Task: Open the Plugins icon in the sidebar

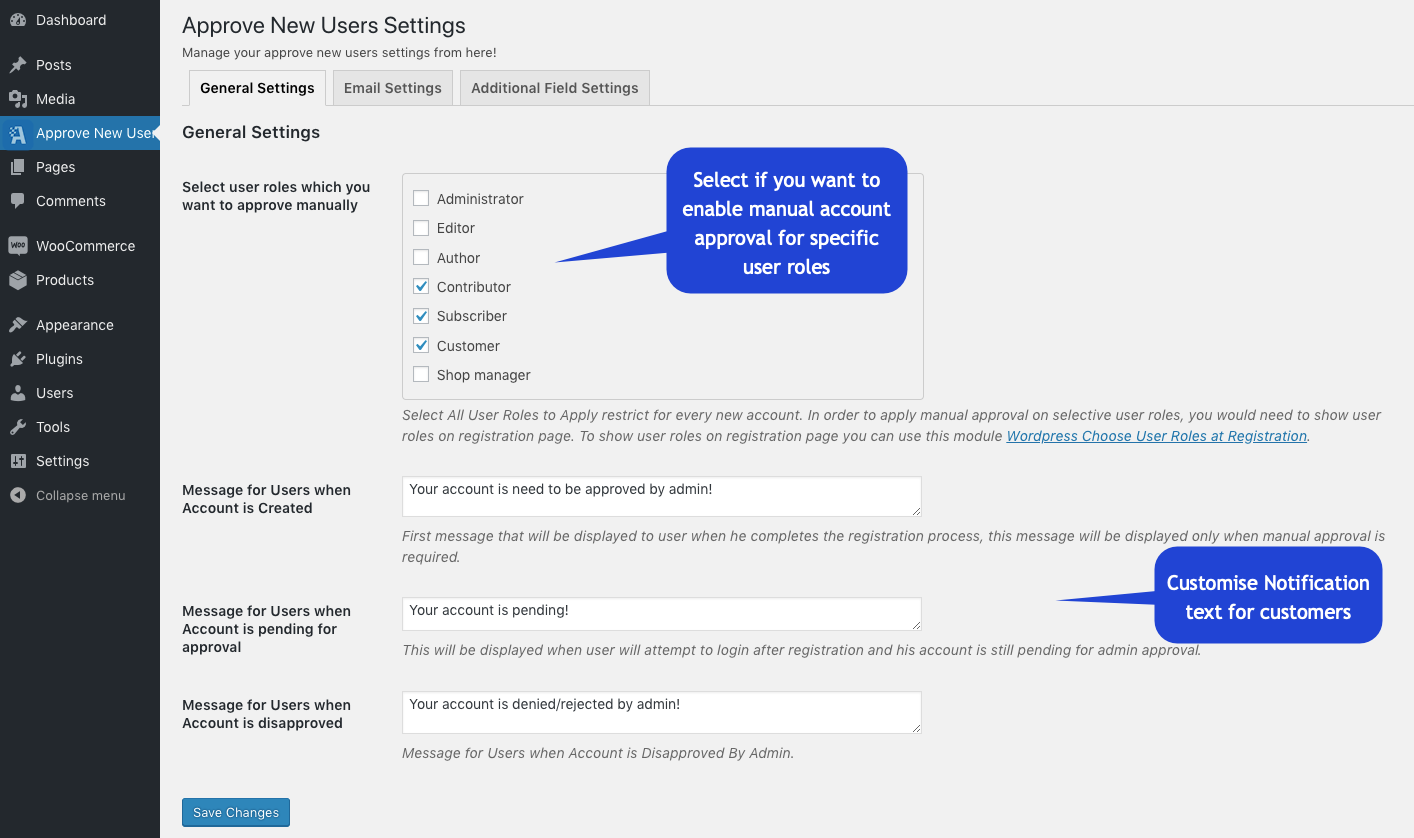Action: click(x=20, y=358)
